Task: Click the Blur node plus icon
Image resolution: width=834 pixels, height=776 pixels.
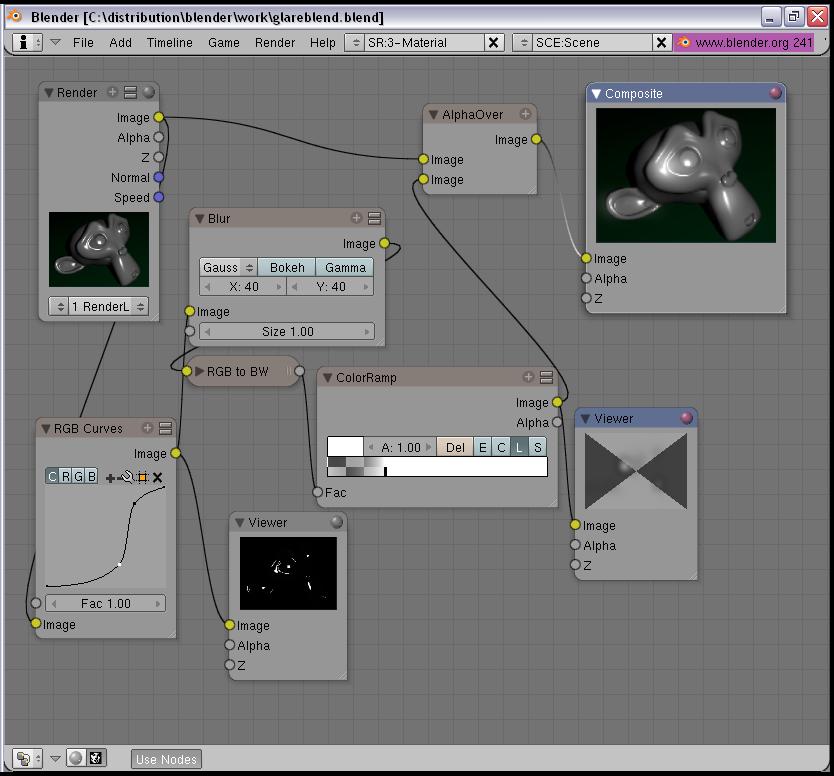Action: (x=356, y=218)
